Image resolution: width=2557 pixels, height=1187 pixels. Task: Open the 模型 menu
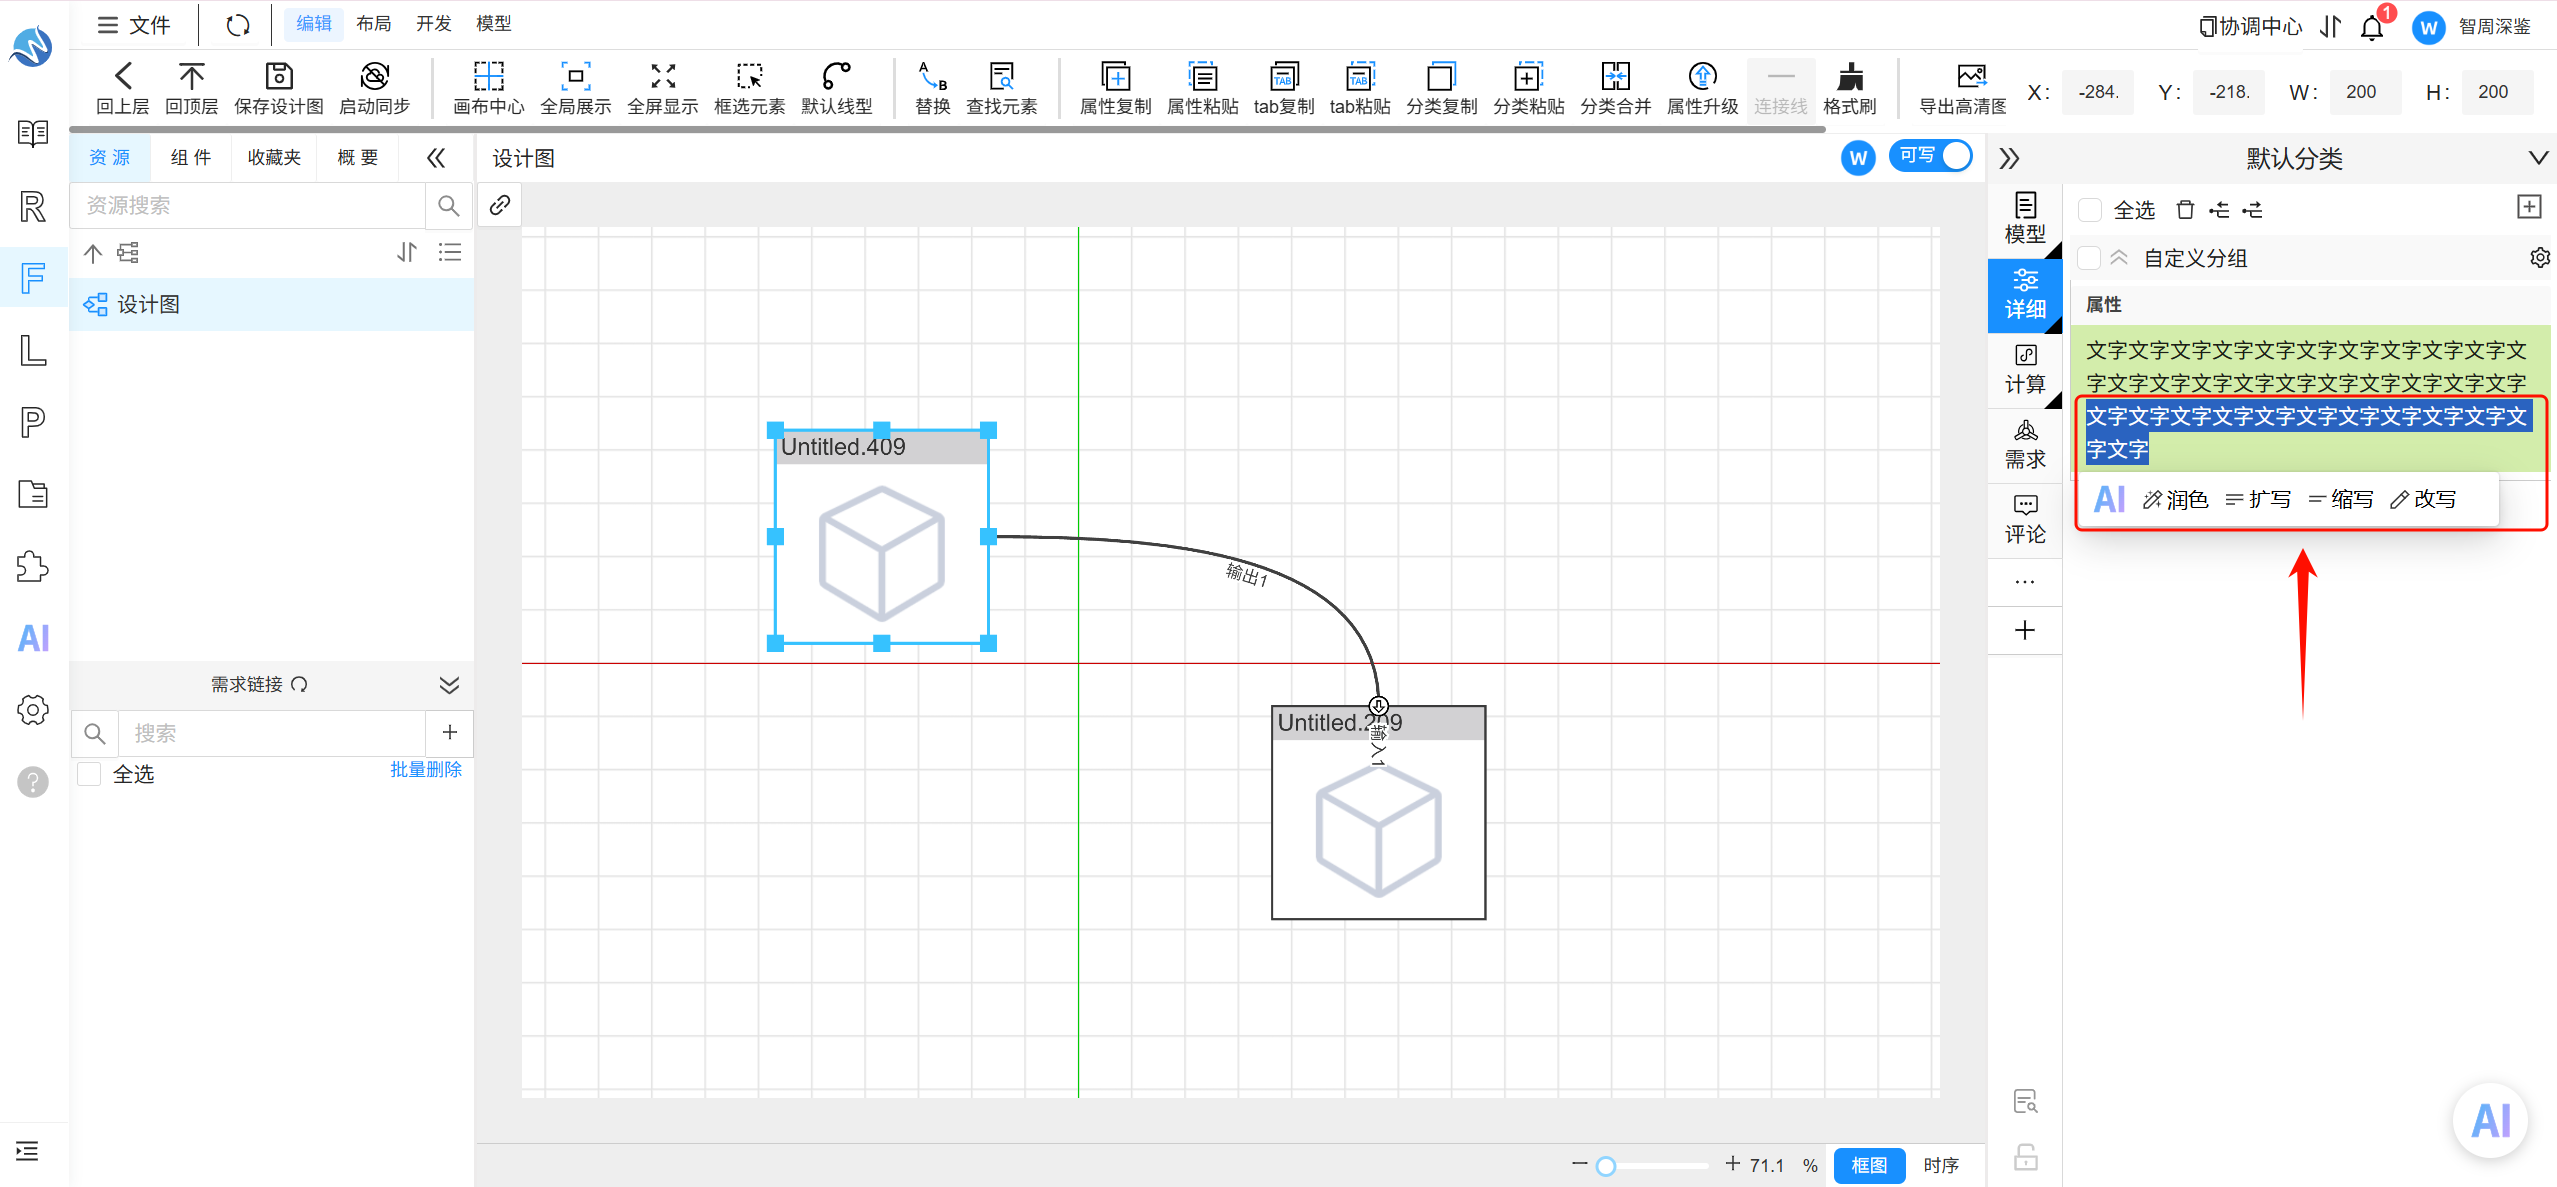[494, 24]
